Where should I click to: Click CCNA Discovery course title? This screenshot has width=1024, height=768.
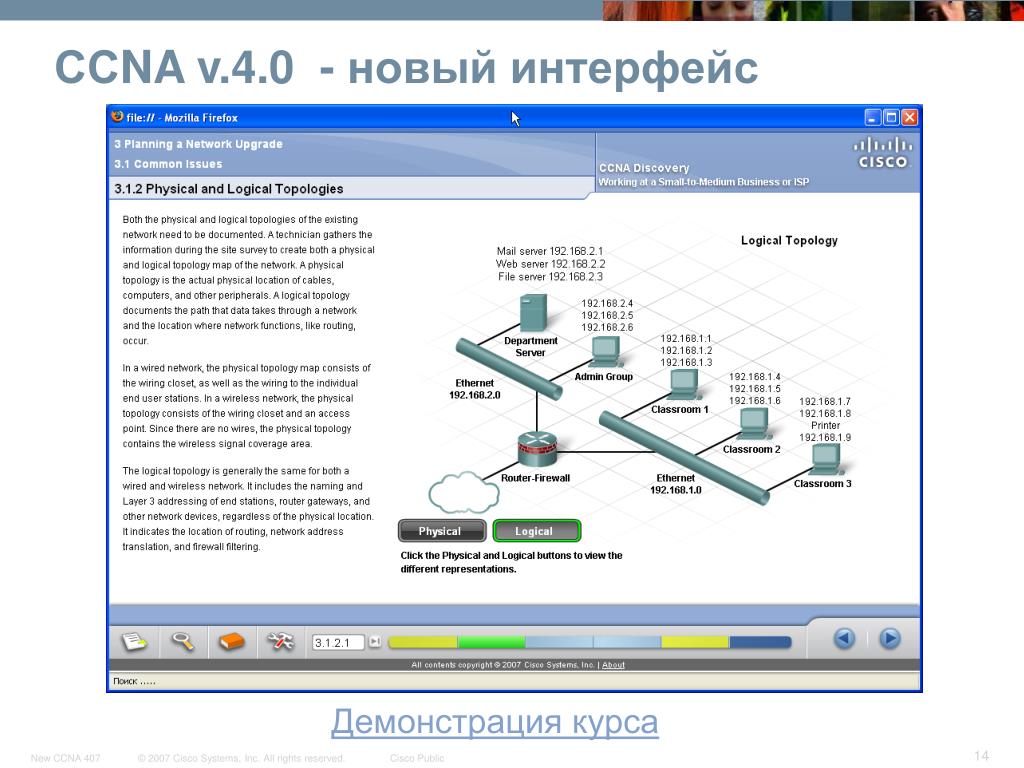(x=644, y=168)
